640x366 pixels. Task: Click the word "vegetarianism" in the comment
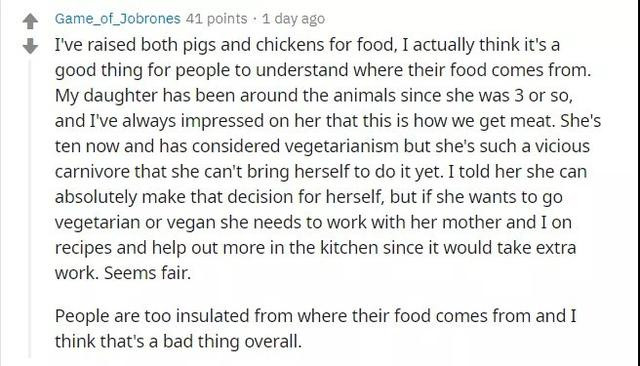(x=341, y=146)
